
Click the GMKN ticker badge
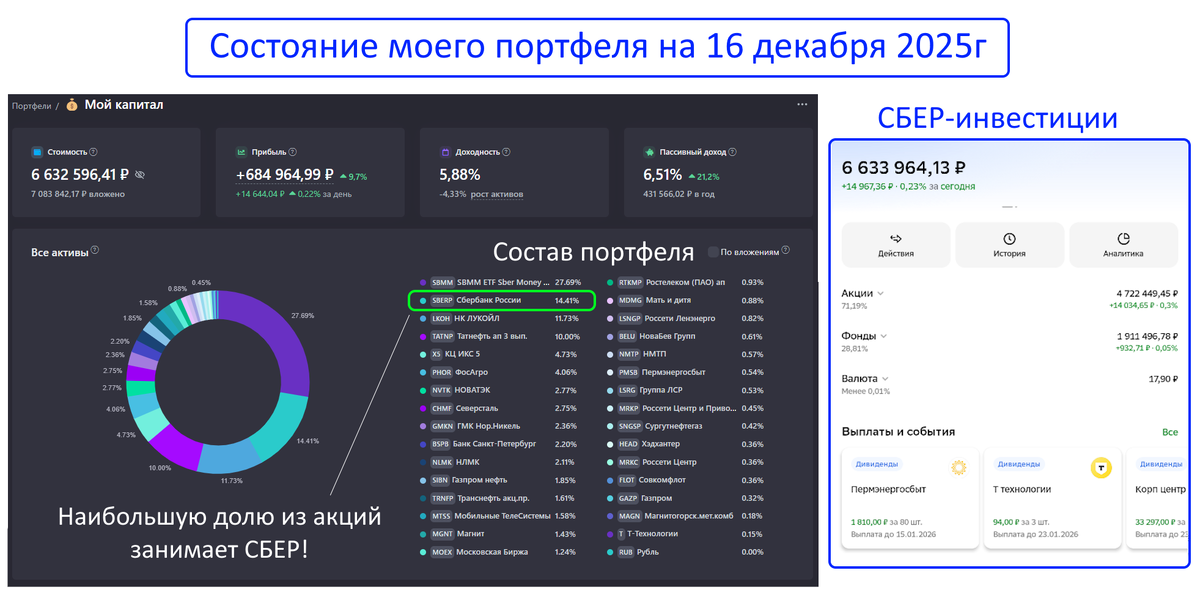pyautogui.click(x=442, y=425)
